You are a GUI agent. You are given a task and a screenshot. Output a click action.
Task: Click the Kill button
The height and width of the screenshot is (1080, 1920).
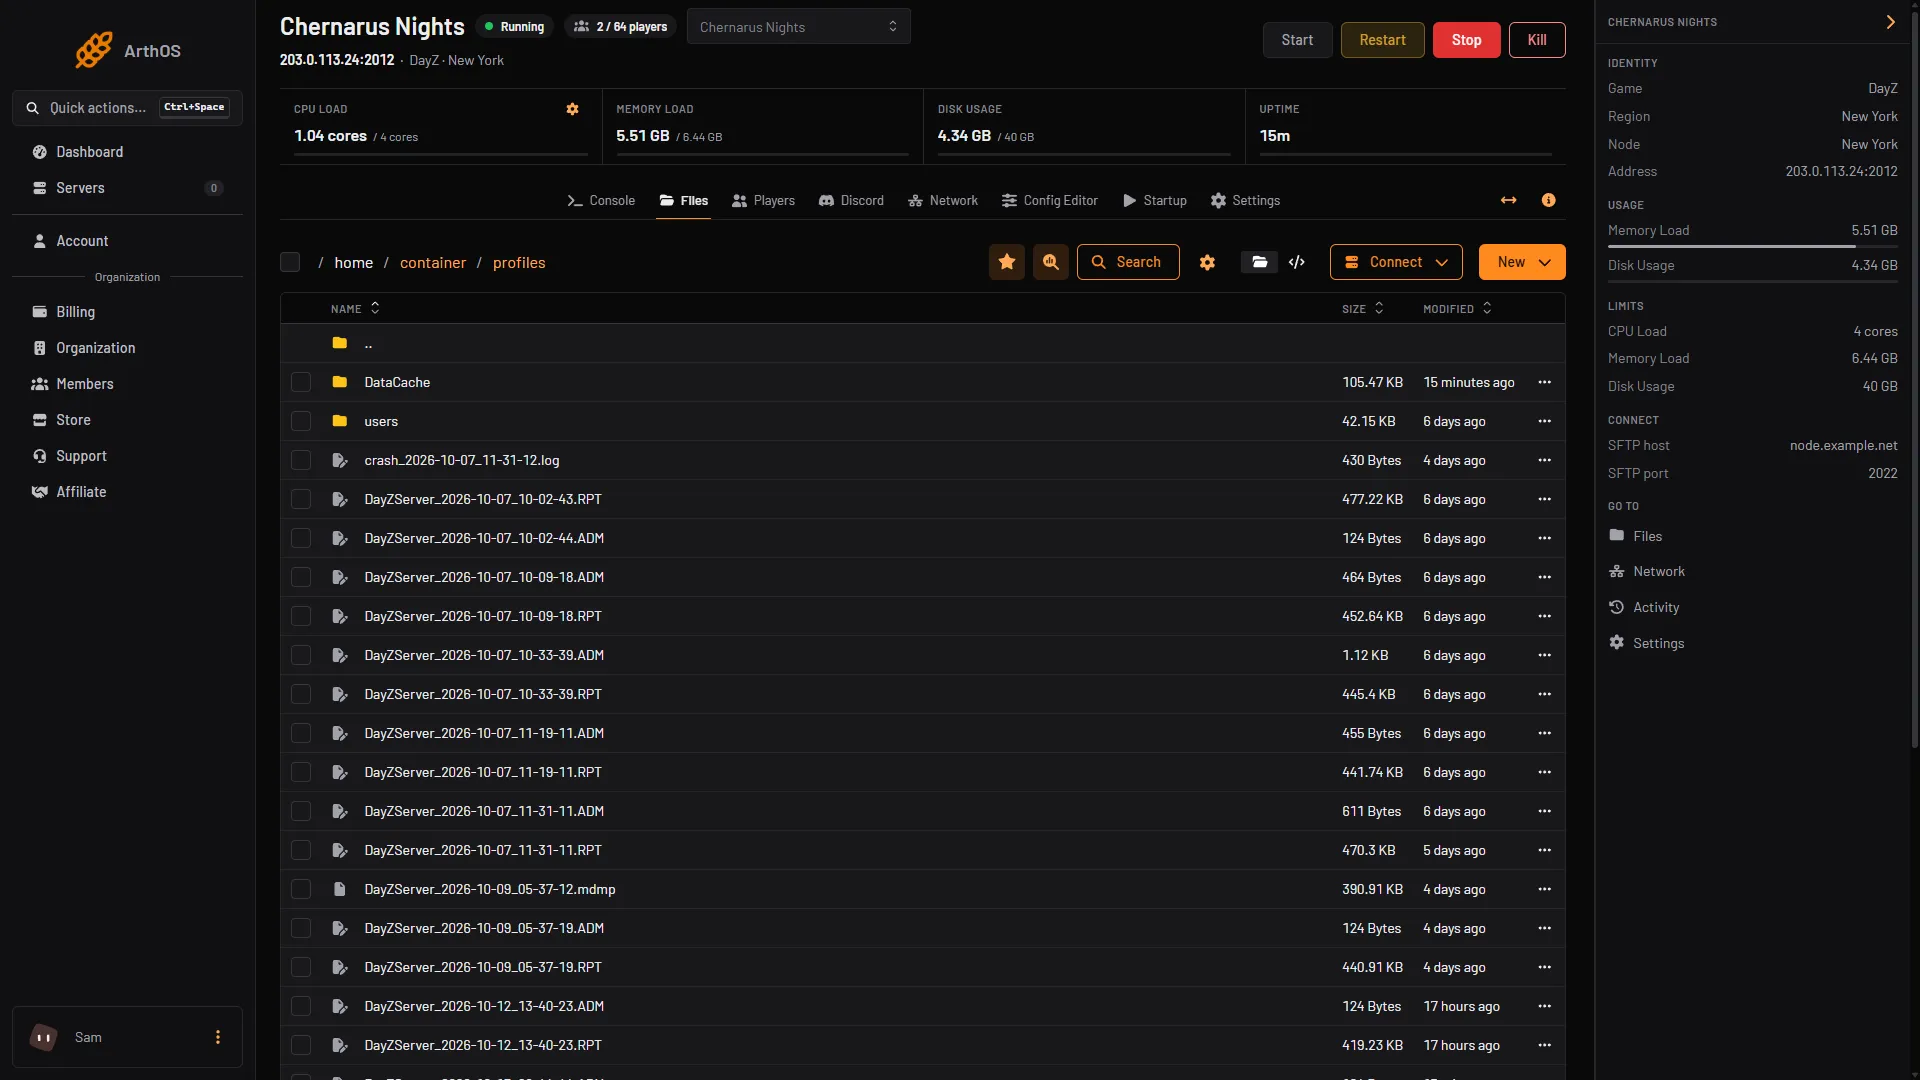click(x=1537, y=40)
